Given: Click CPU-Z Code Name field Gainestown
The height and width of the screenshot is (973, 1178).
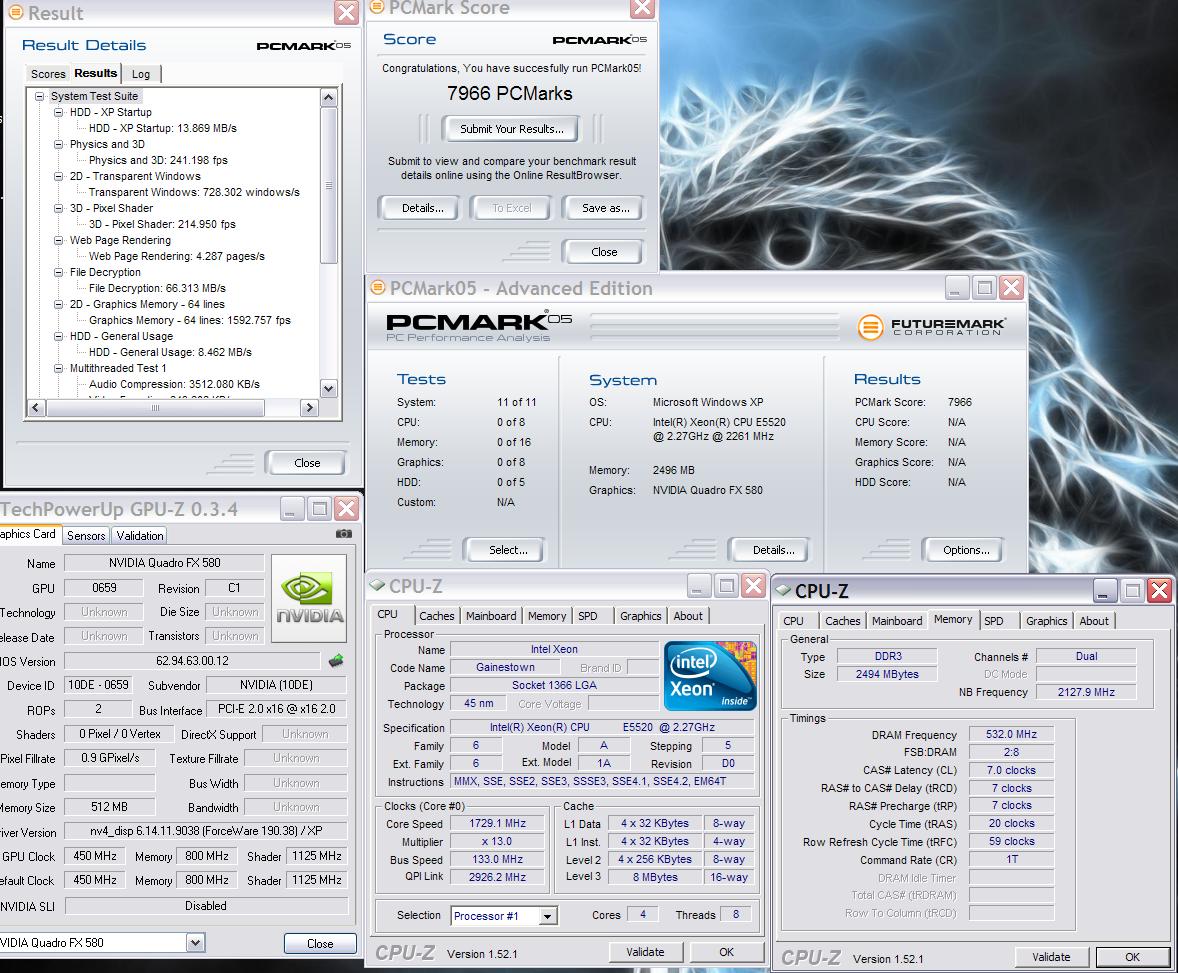Looking at the screenshot, I should pyautogui.click(x=506, y=667).
